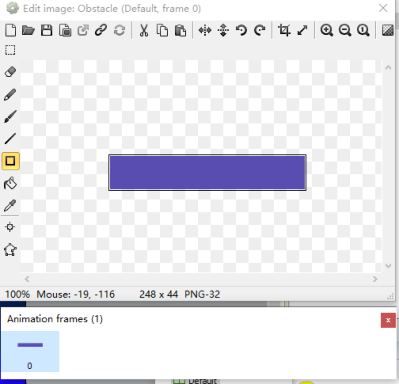This screenshot has height=384, width=399.
Task: Save the image with disk icon
Action: [47, 30]
